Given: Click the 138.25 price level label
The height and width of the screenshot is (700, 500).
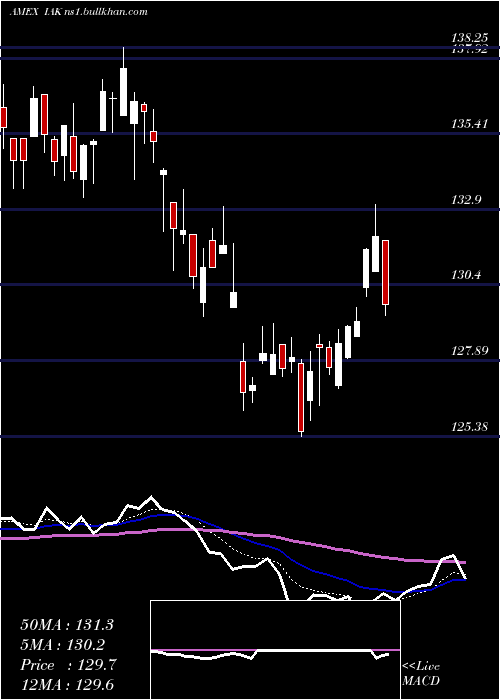Looking at the screenshot, I should pos(469,38).
